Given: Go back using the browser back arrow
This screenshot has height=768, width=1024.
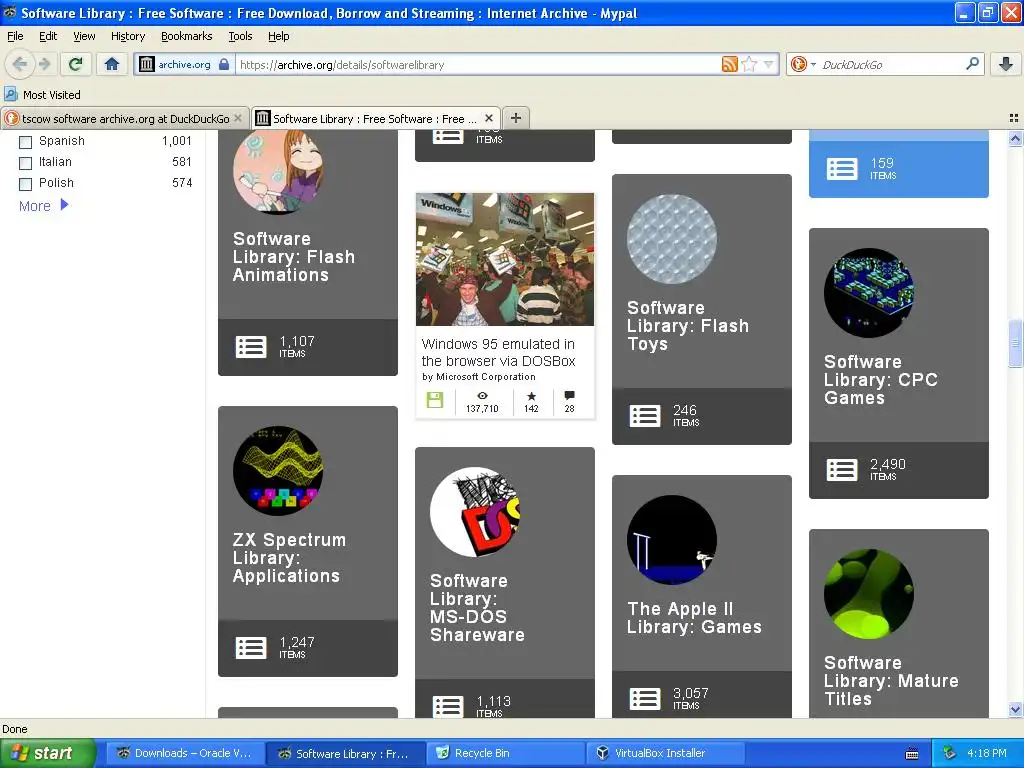Looking at the screenshot, I should (20, 64).
